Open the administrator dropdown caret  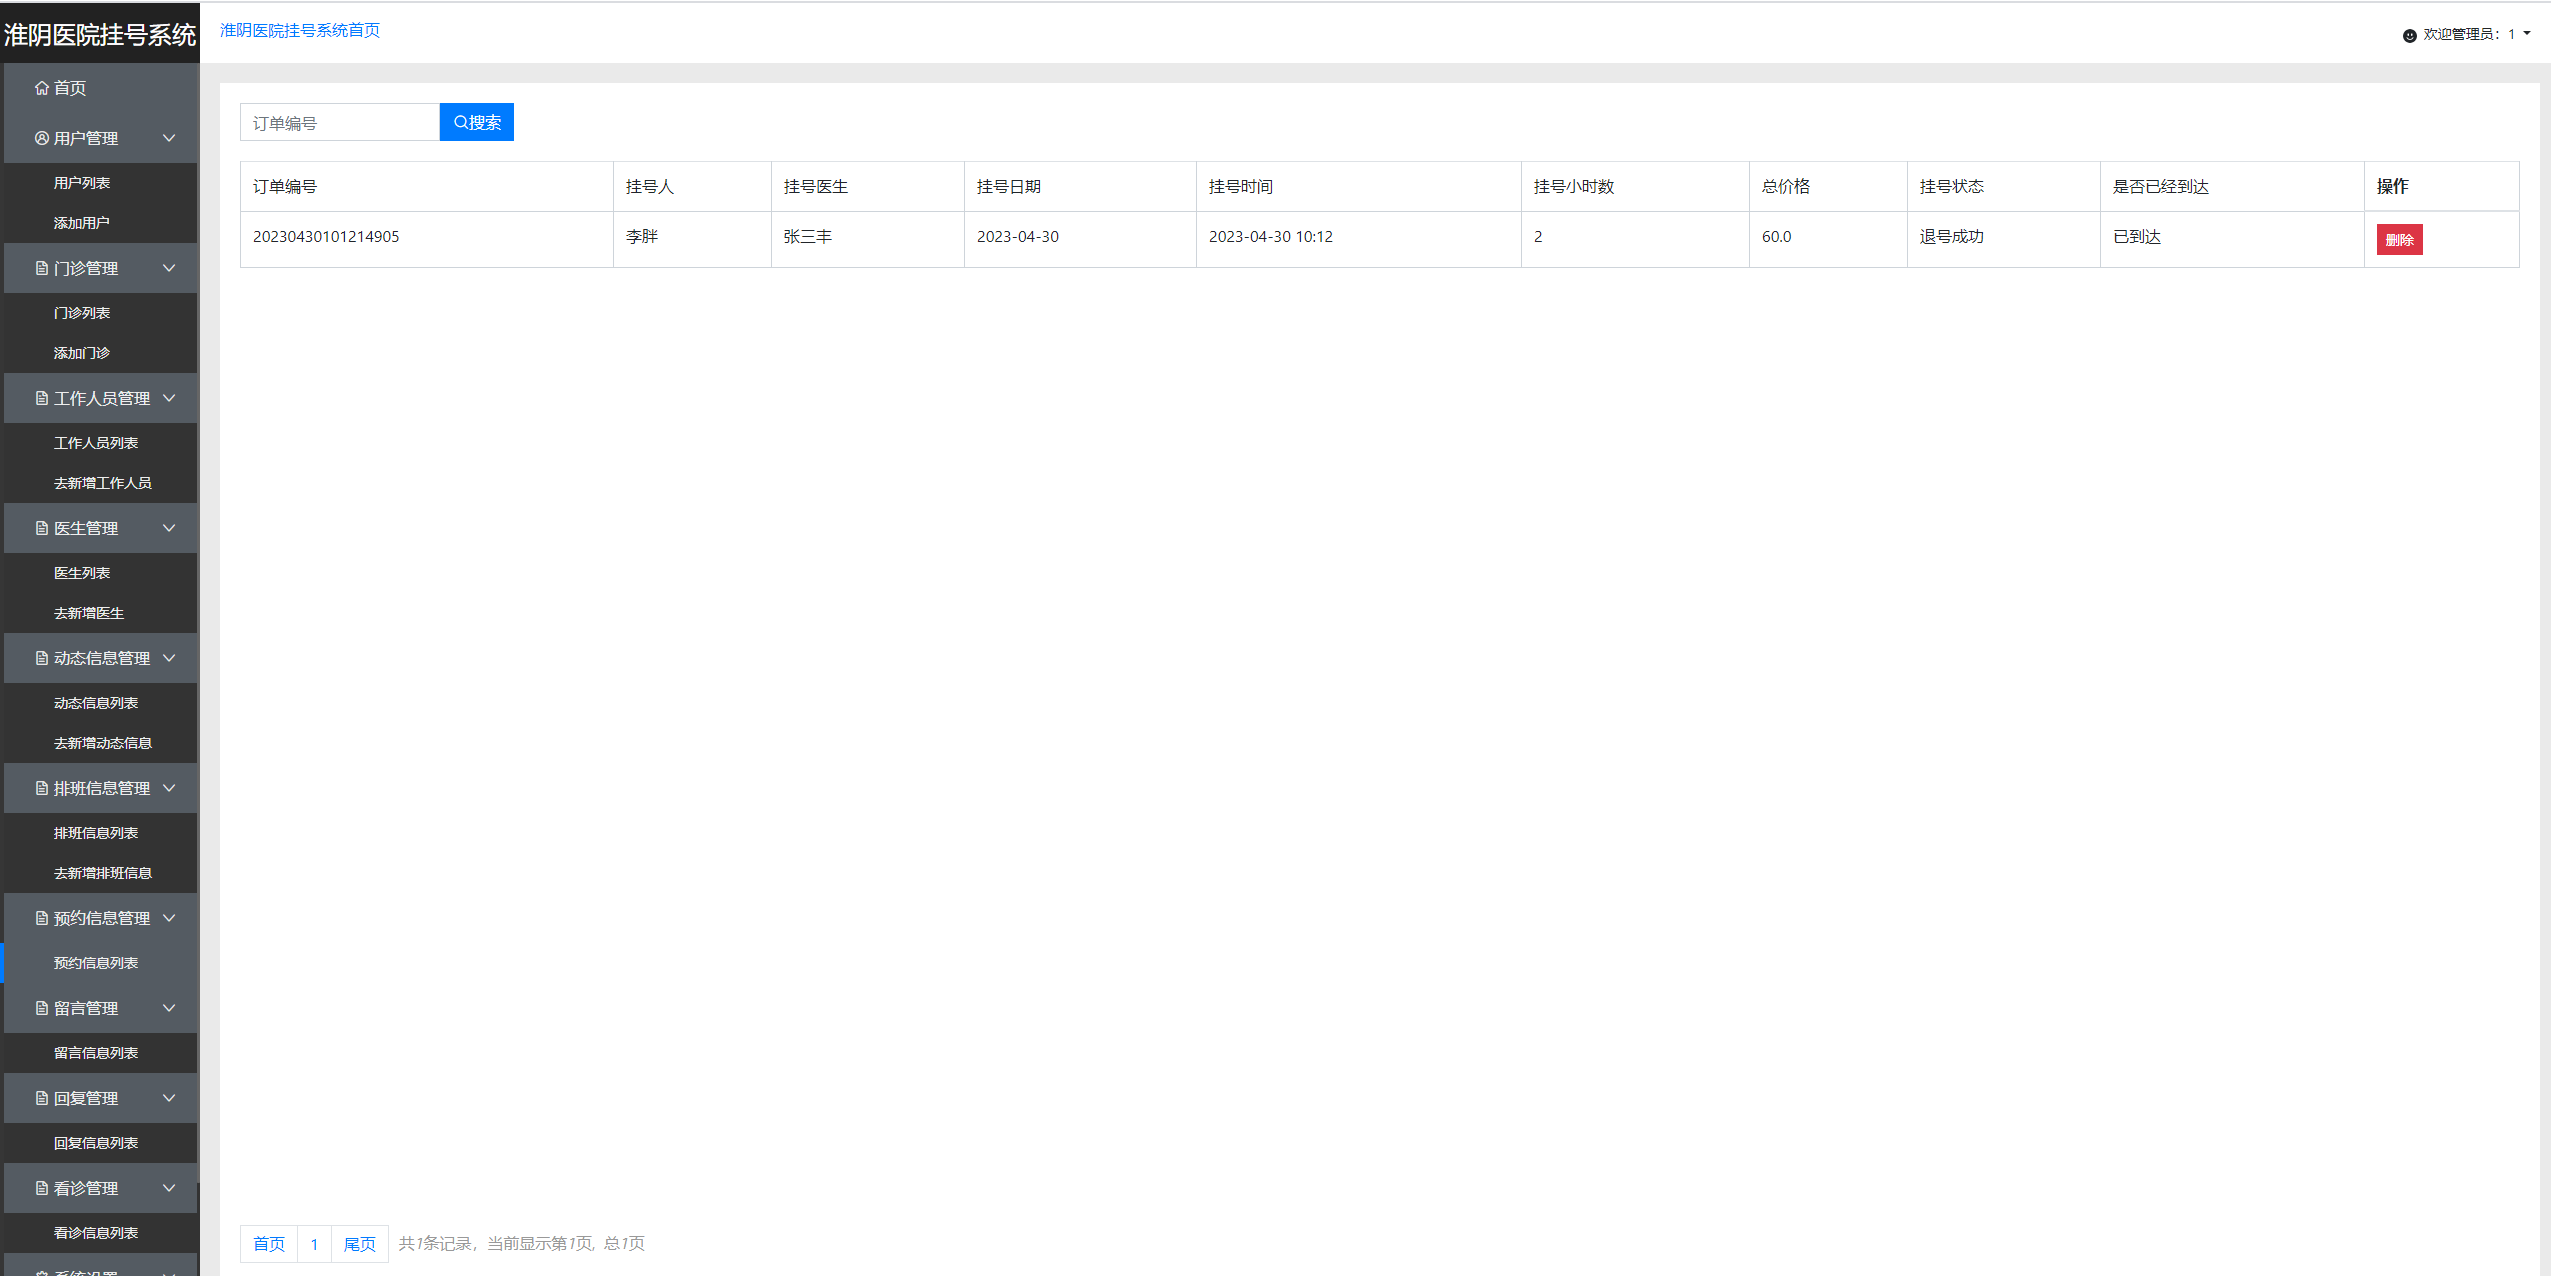(x=2527, y=34)
